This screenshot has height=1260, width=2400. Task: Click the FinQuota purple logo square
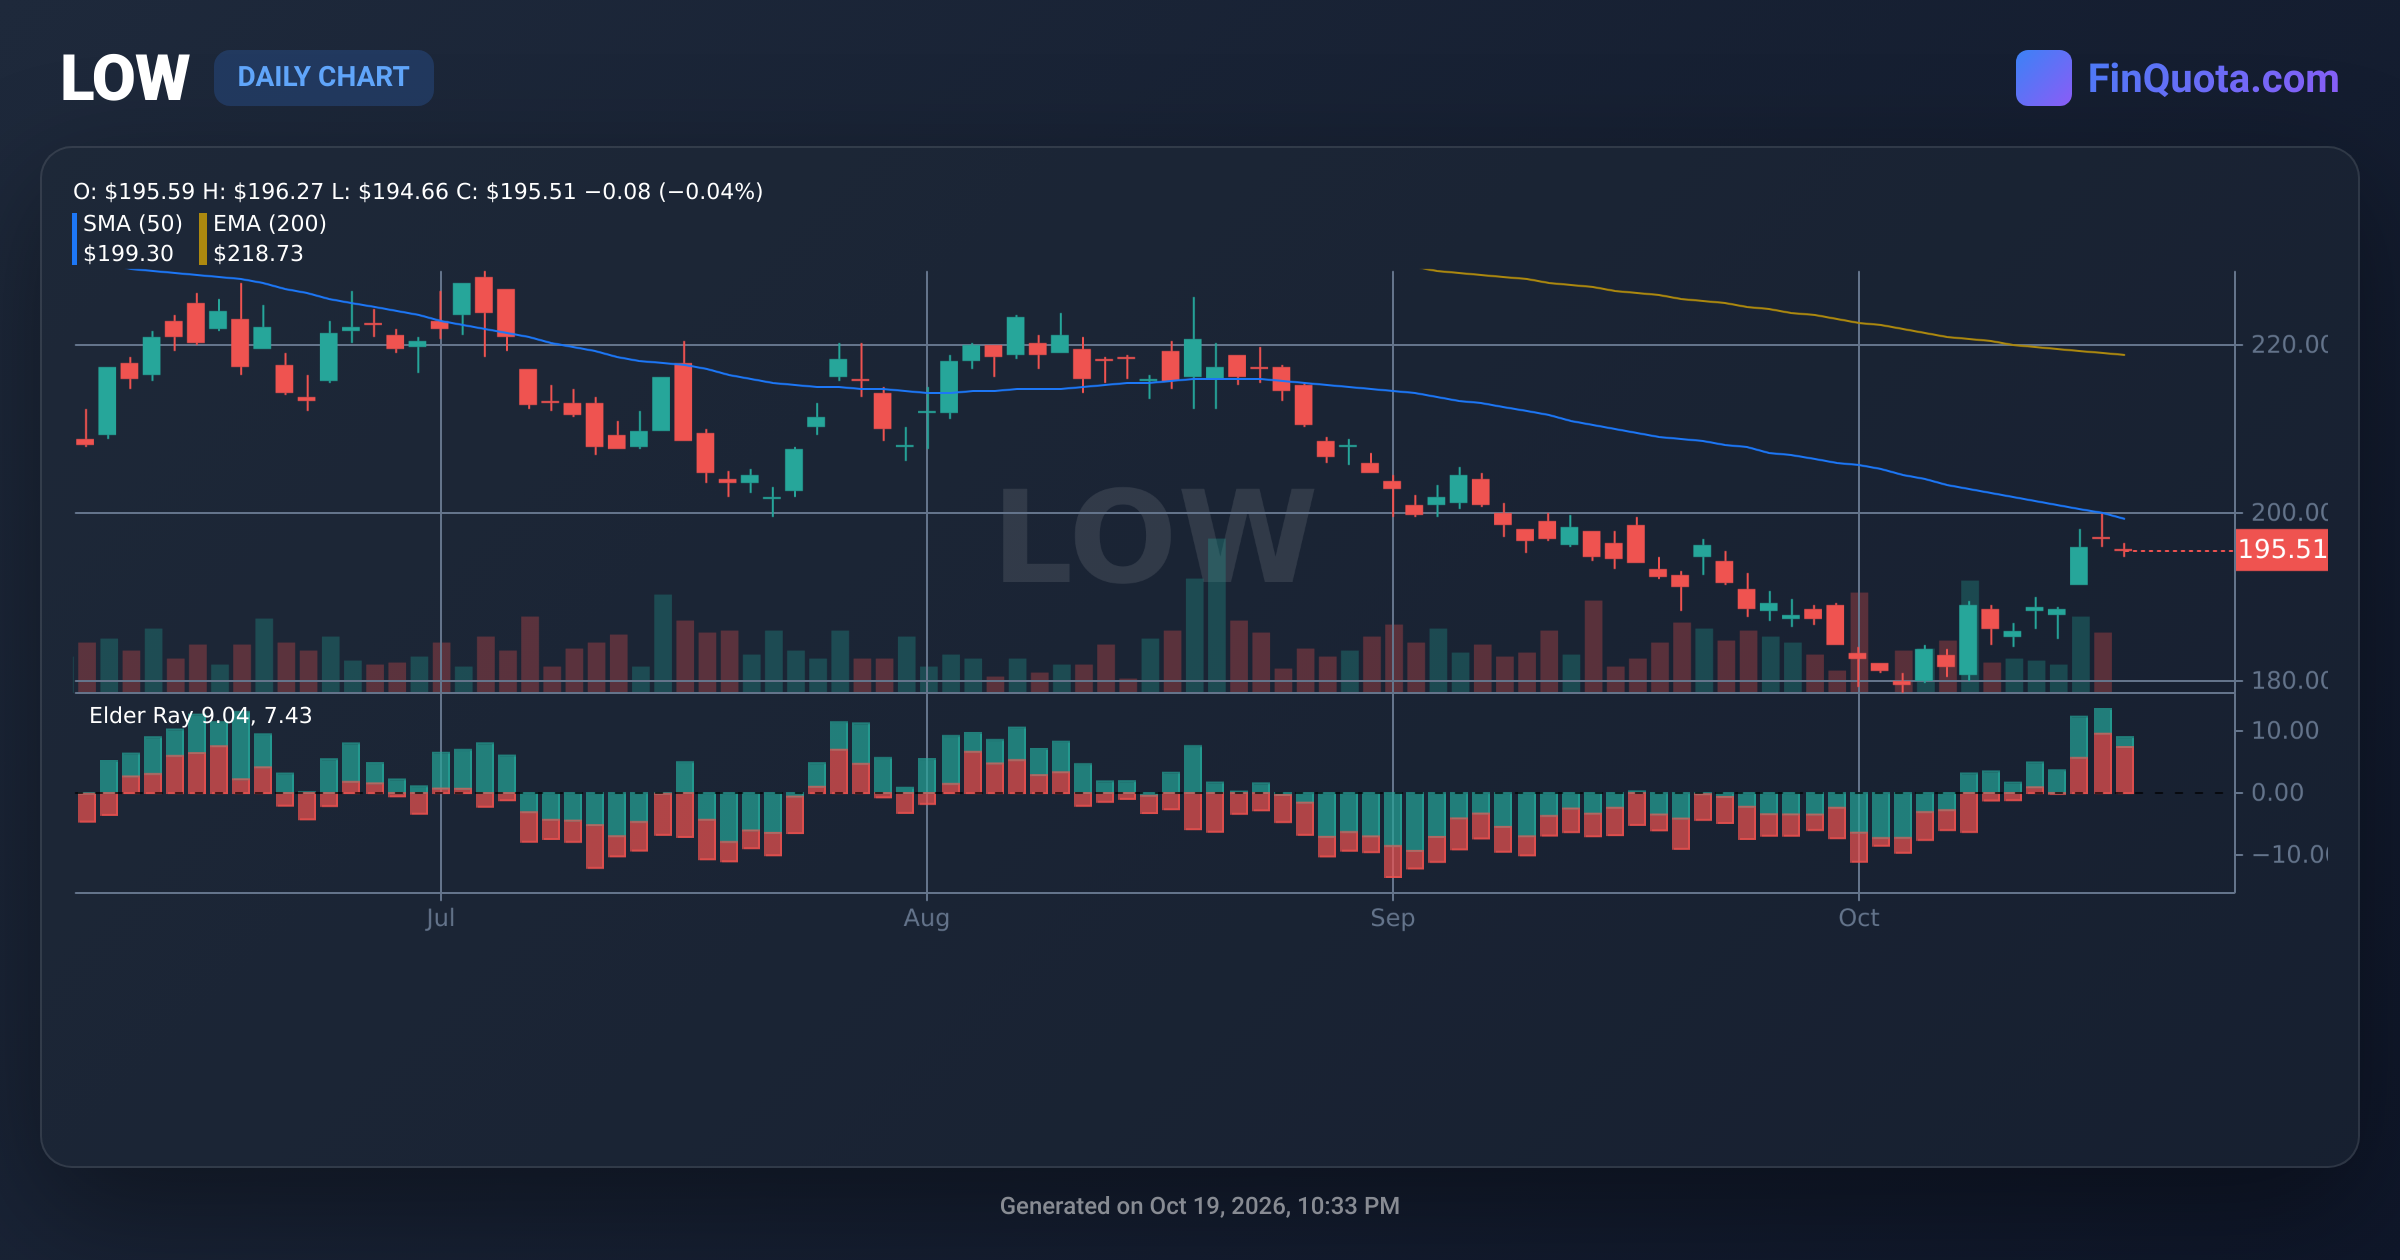pos(2043,78)
